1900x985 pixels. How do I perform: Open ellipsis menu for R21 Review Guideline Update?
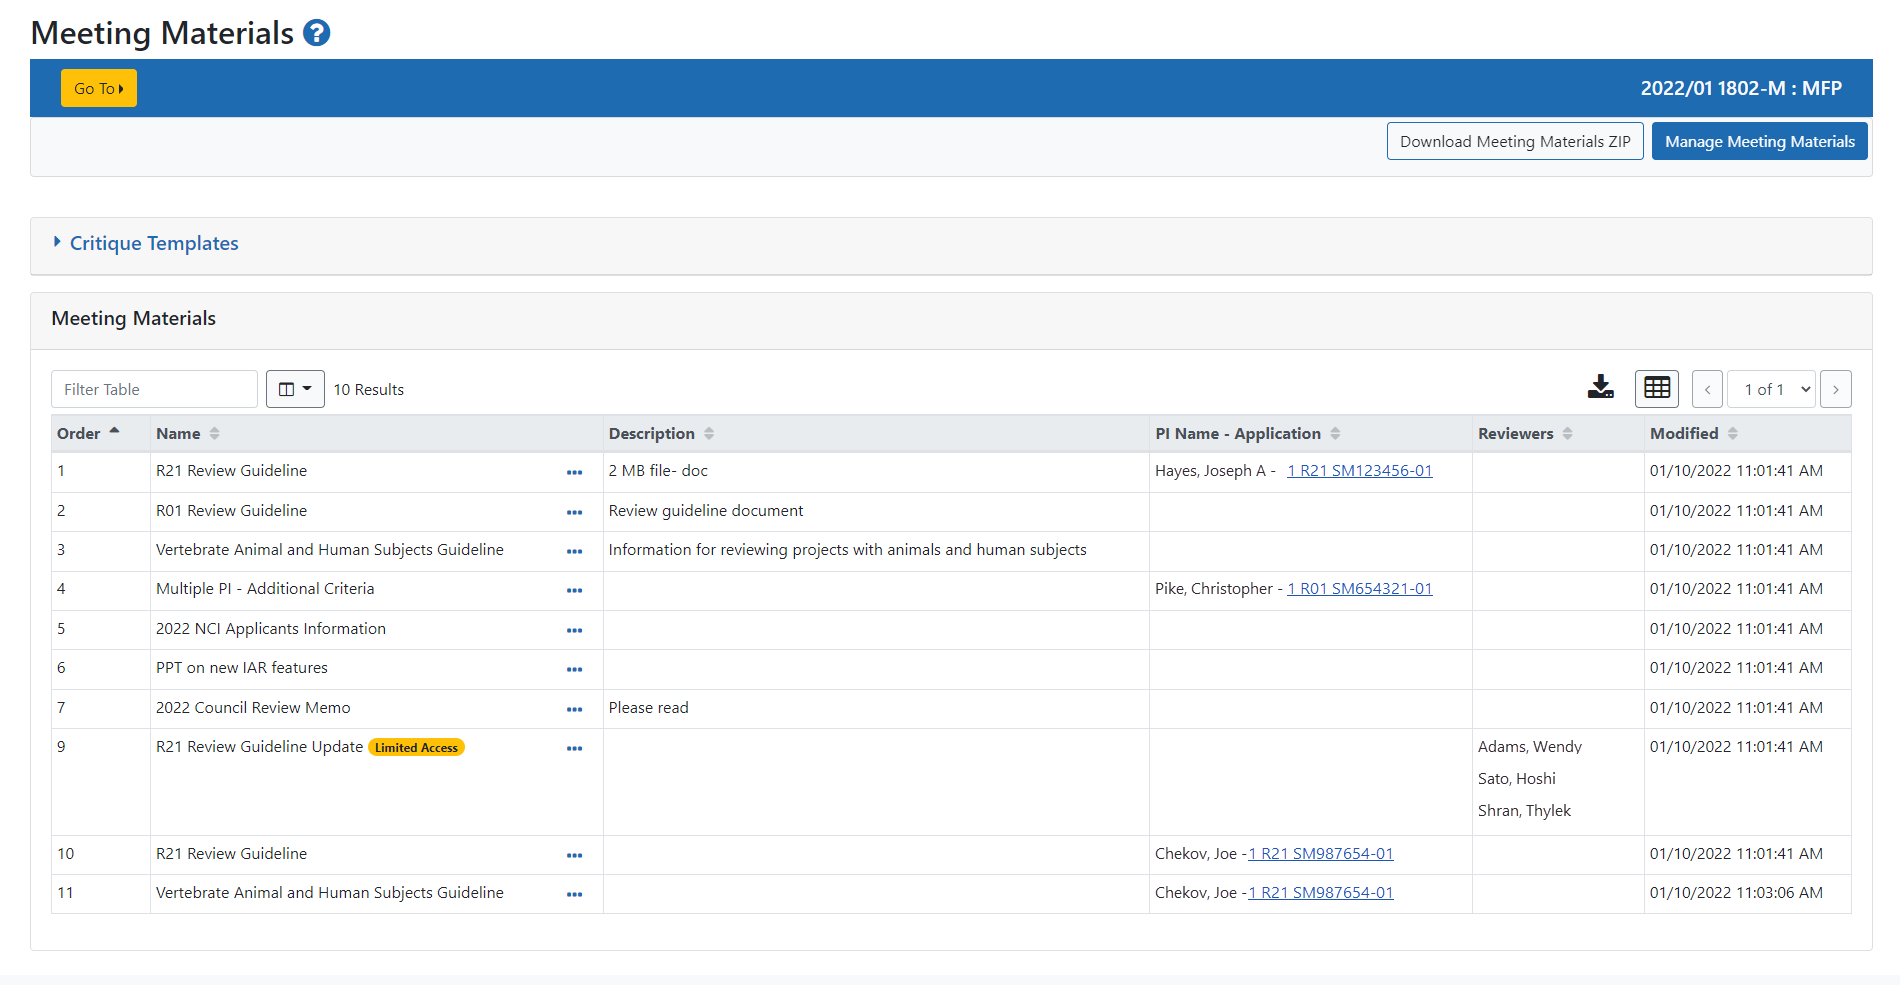(x=574, y=748)
